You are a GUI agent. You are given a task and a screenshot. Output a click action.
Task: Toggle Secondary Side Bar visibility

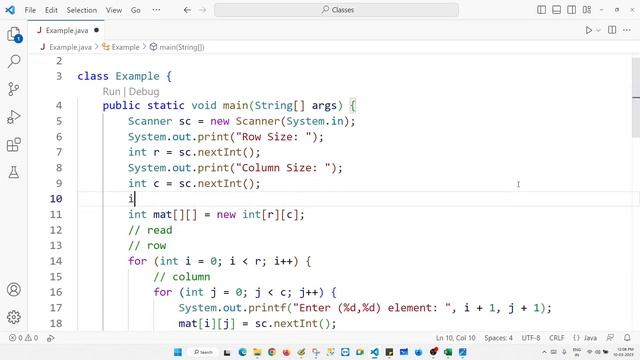pyautogui.click(x=571, y=10)
